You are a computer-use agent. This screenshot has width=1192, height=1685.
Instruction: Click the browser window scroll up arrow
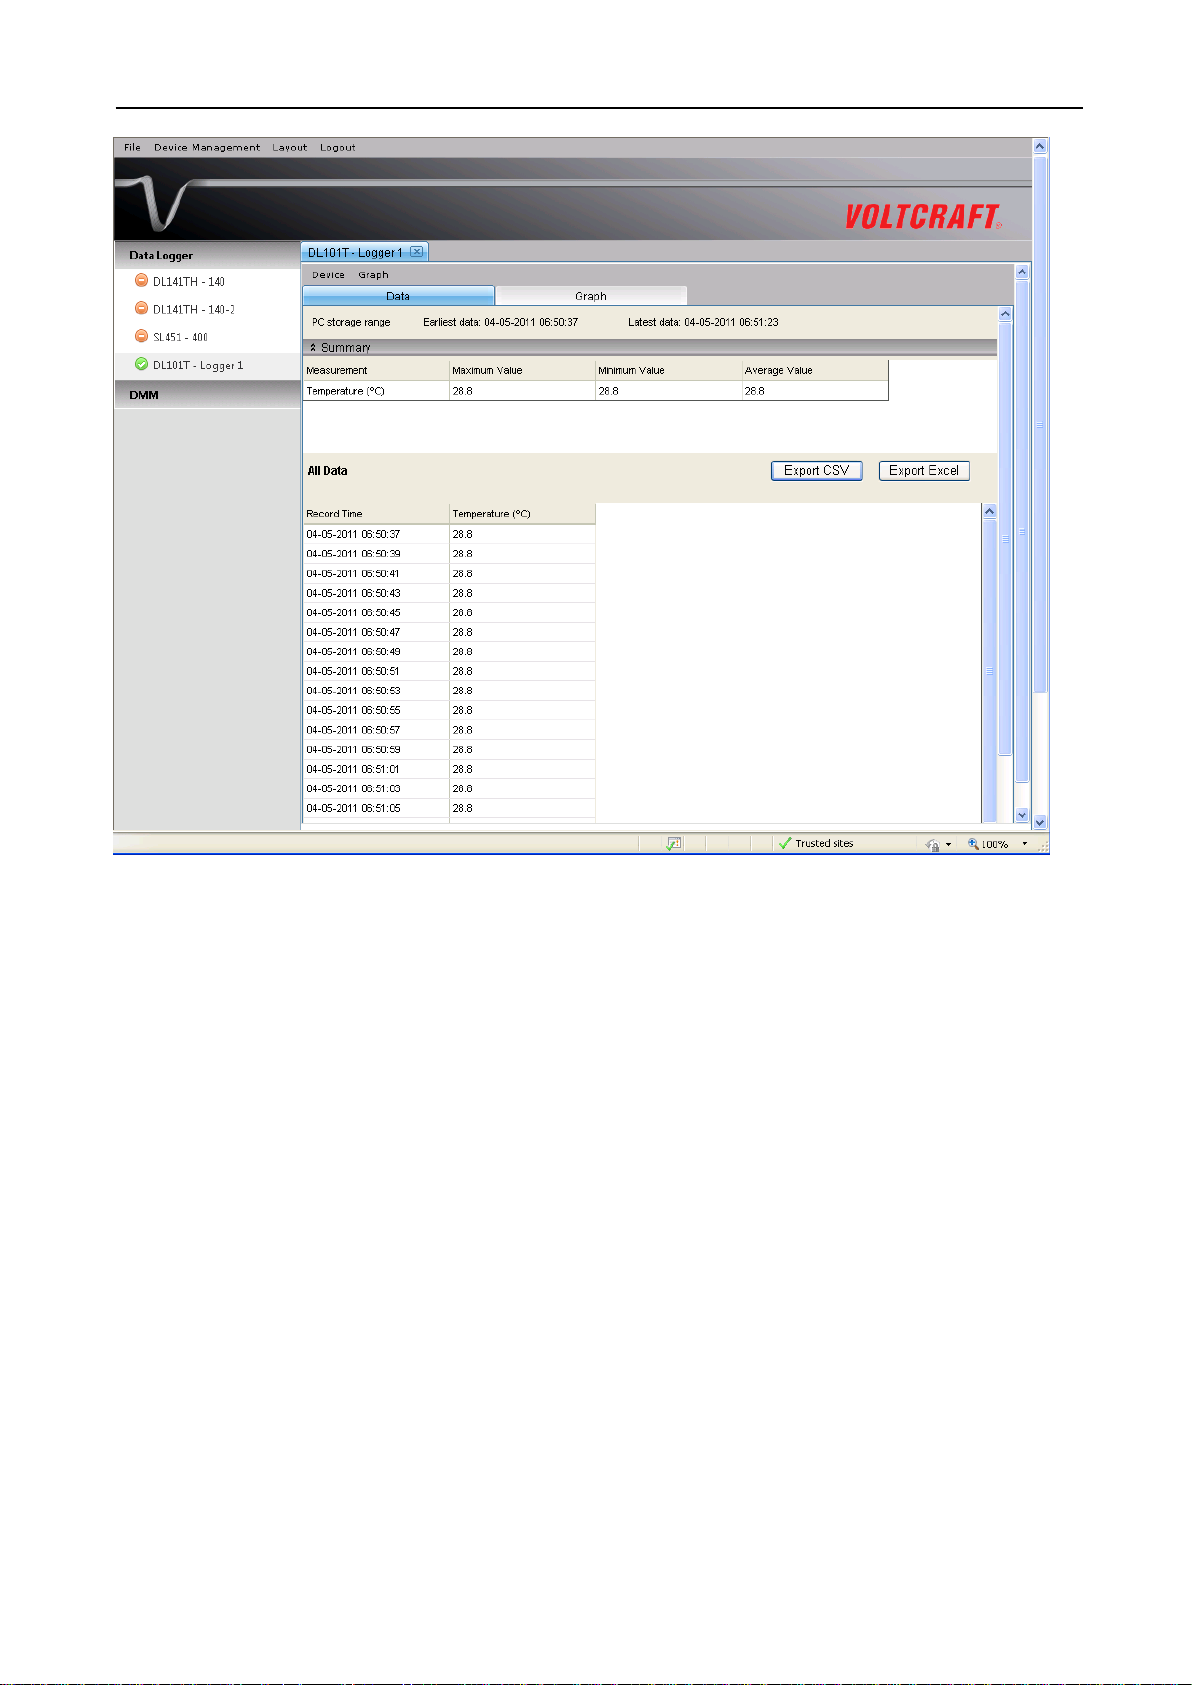click(x=1040, y=146)
